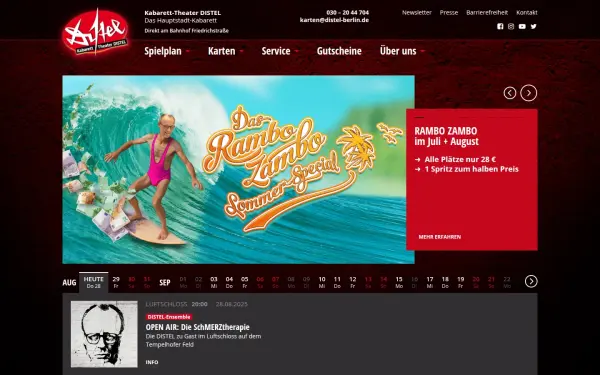Open the Presse link
Viewport: 600px width, 375px height.
[x=449, y=13]
